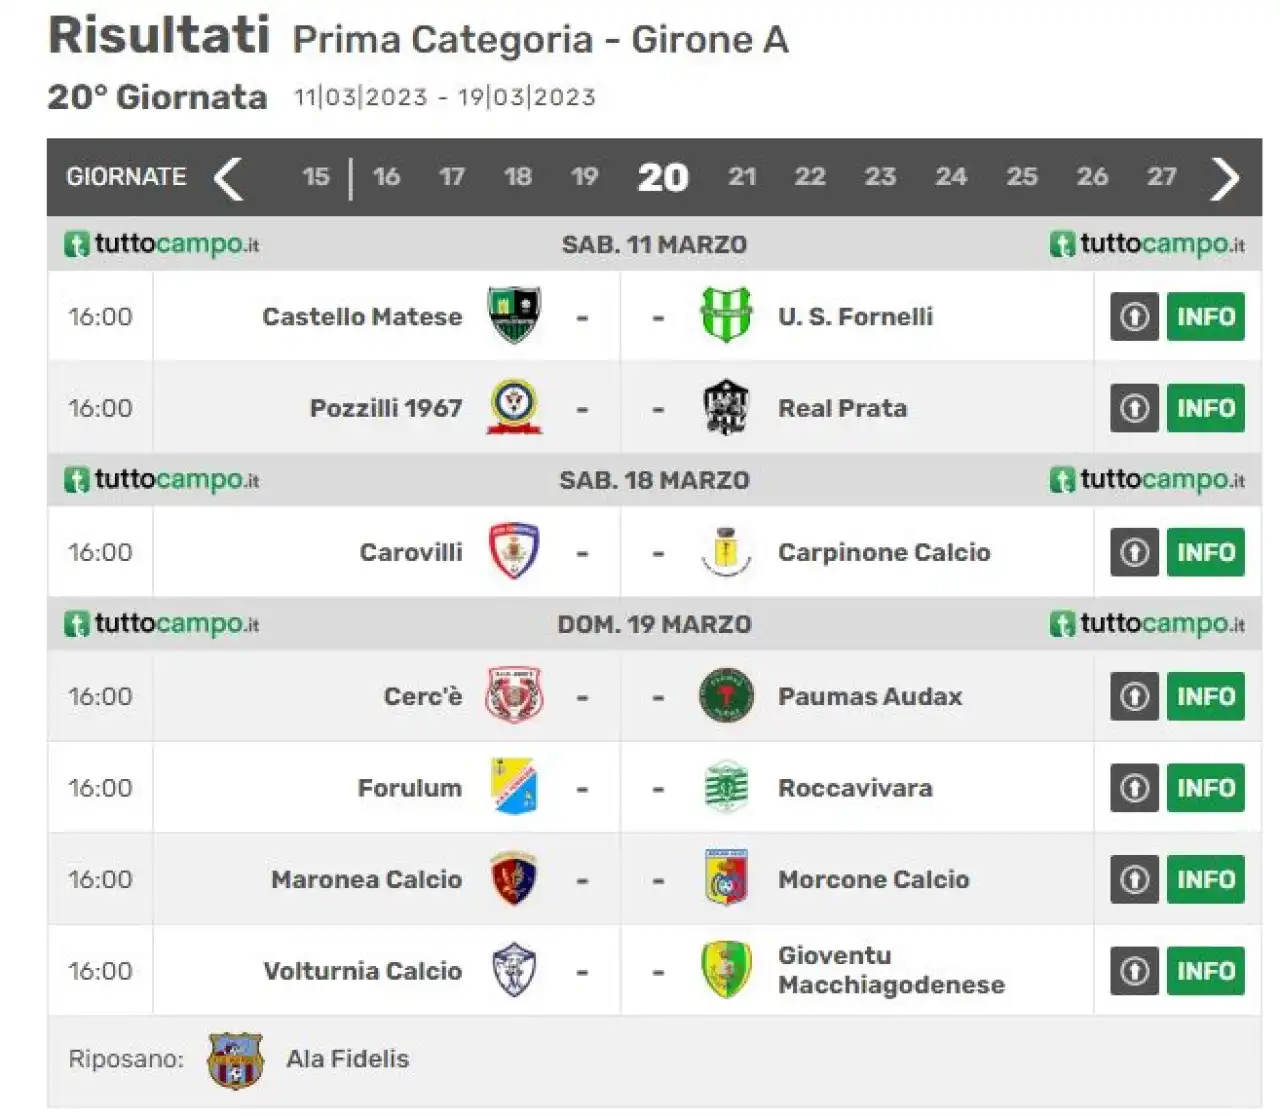Show next giornate with right chevron
1280x1116 pixels.
coord(1225,178)
